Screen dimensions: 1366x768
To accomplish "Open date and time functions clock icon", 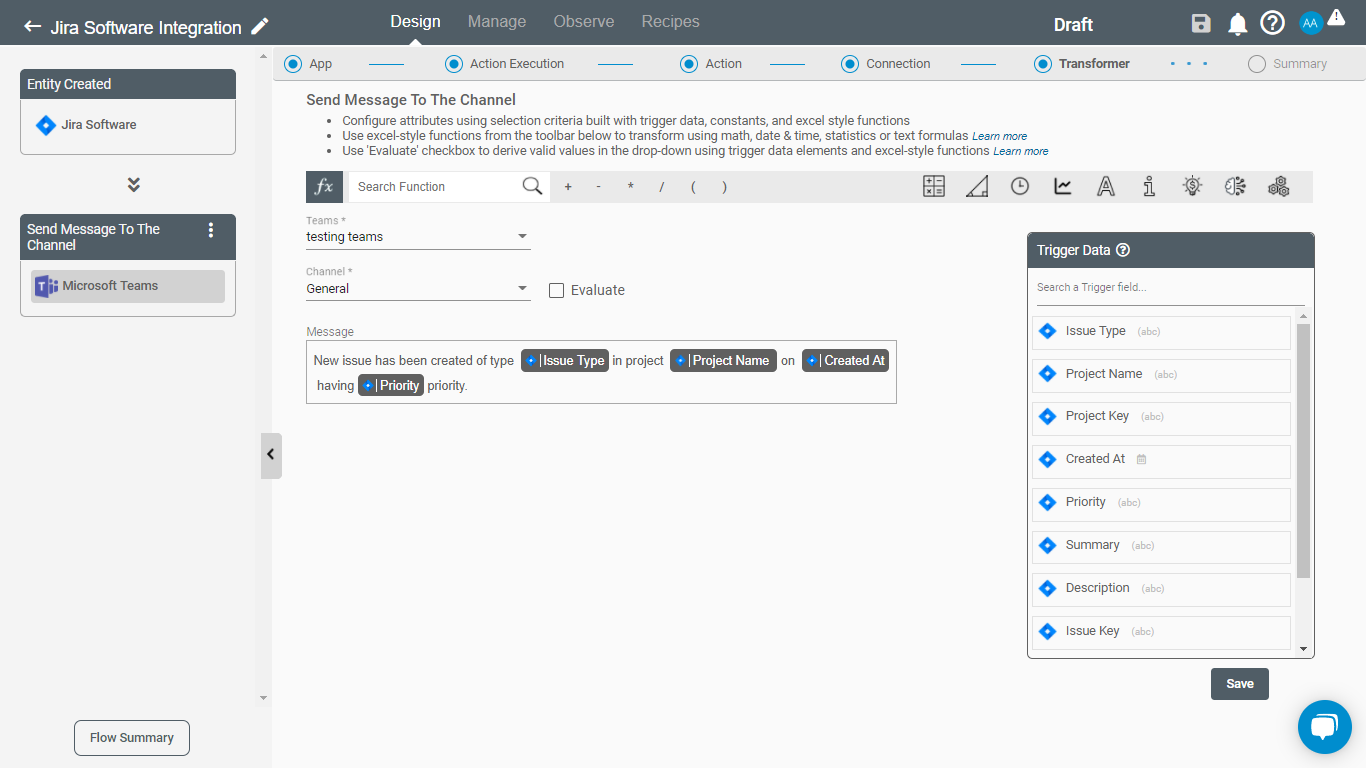I will [x=1020, y=186].
